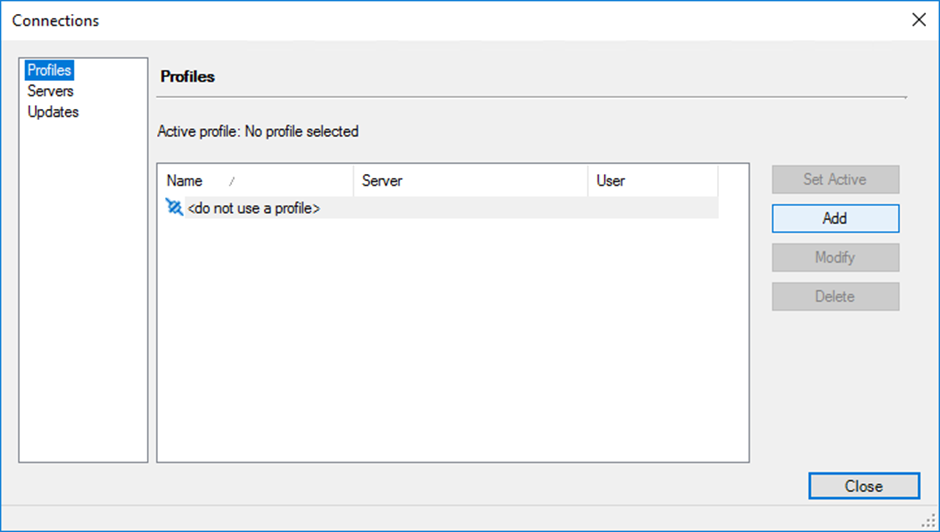Click the Modify button

pos(835,257)
